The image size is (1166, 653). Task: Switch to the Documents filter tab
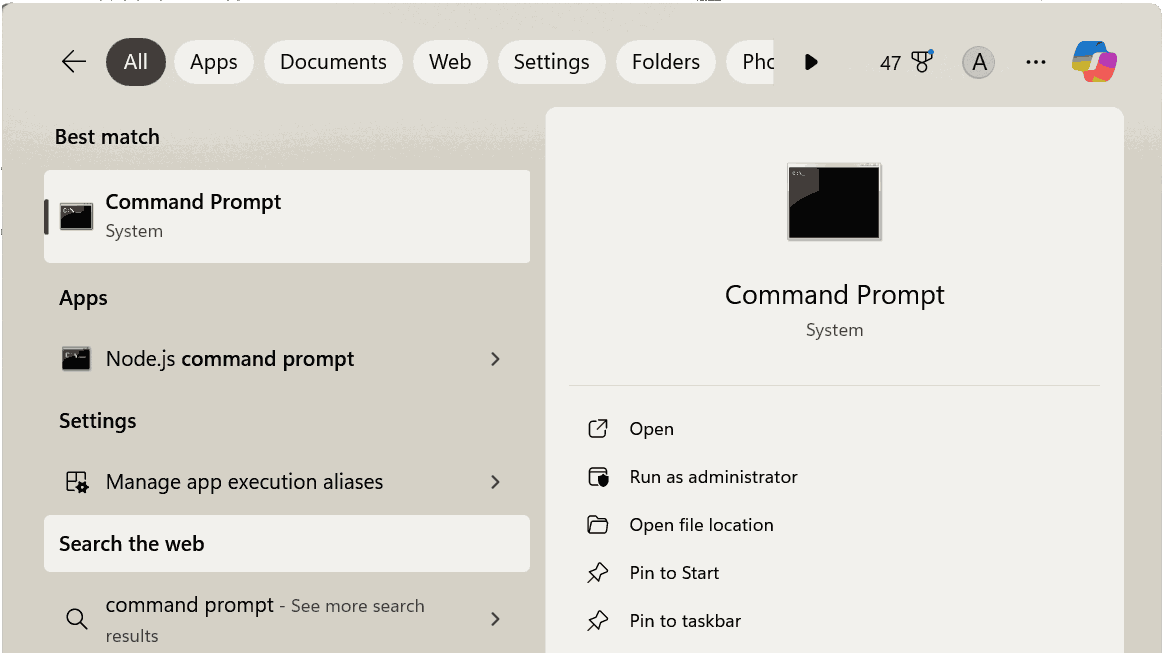pos(333,62)
